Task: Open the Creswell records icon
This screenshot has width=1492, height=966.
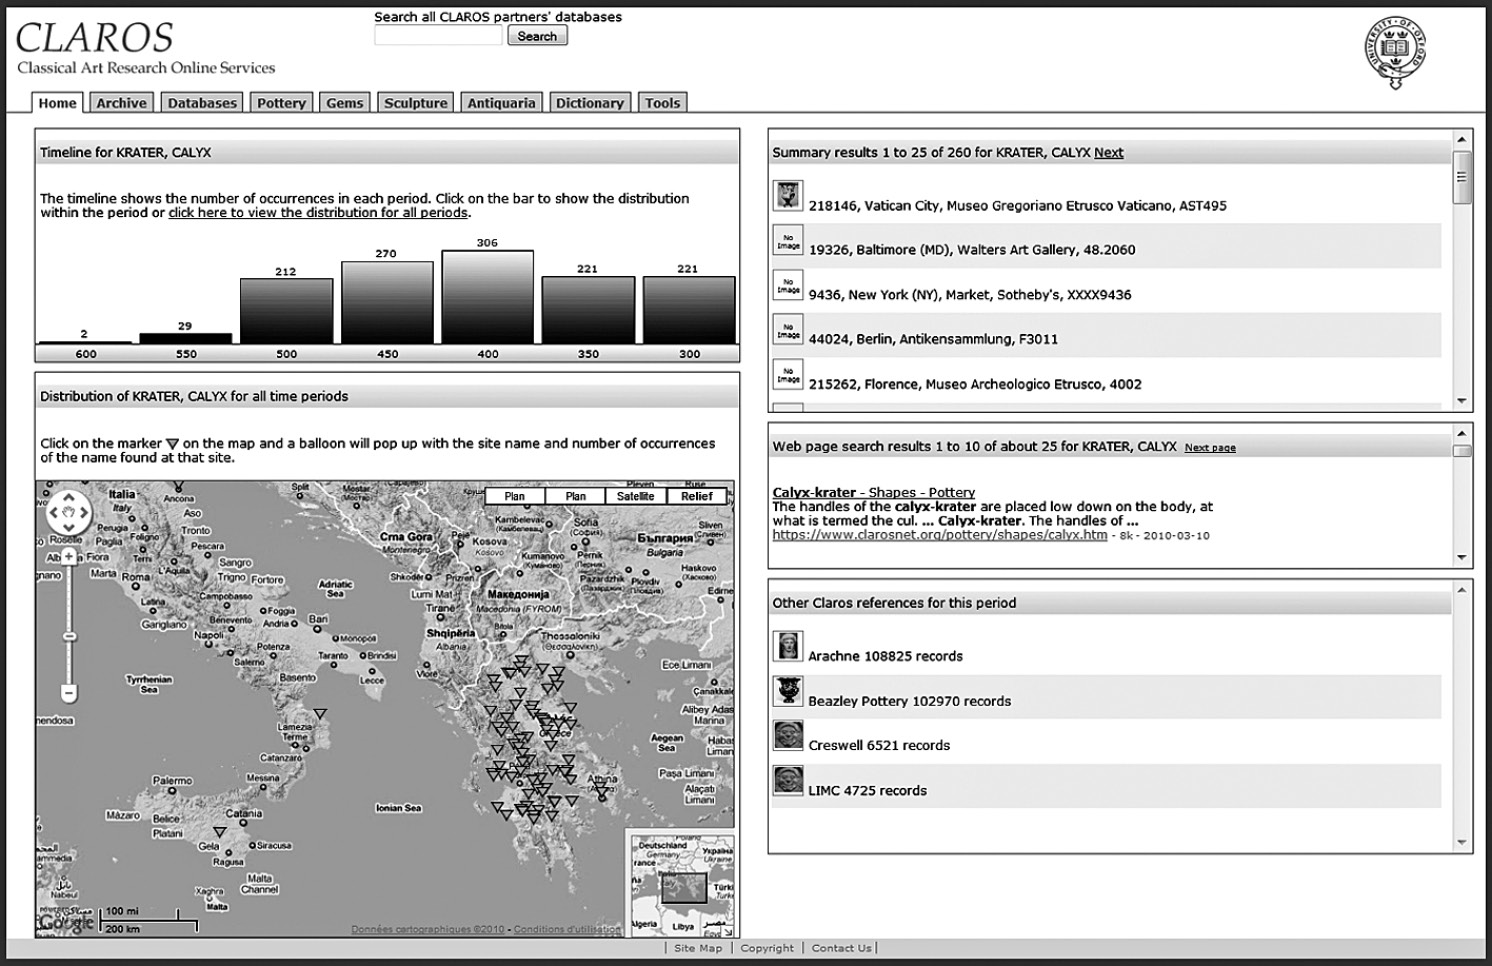Action: pos(788,735)
